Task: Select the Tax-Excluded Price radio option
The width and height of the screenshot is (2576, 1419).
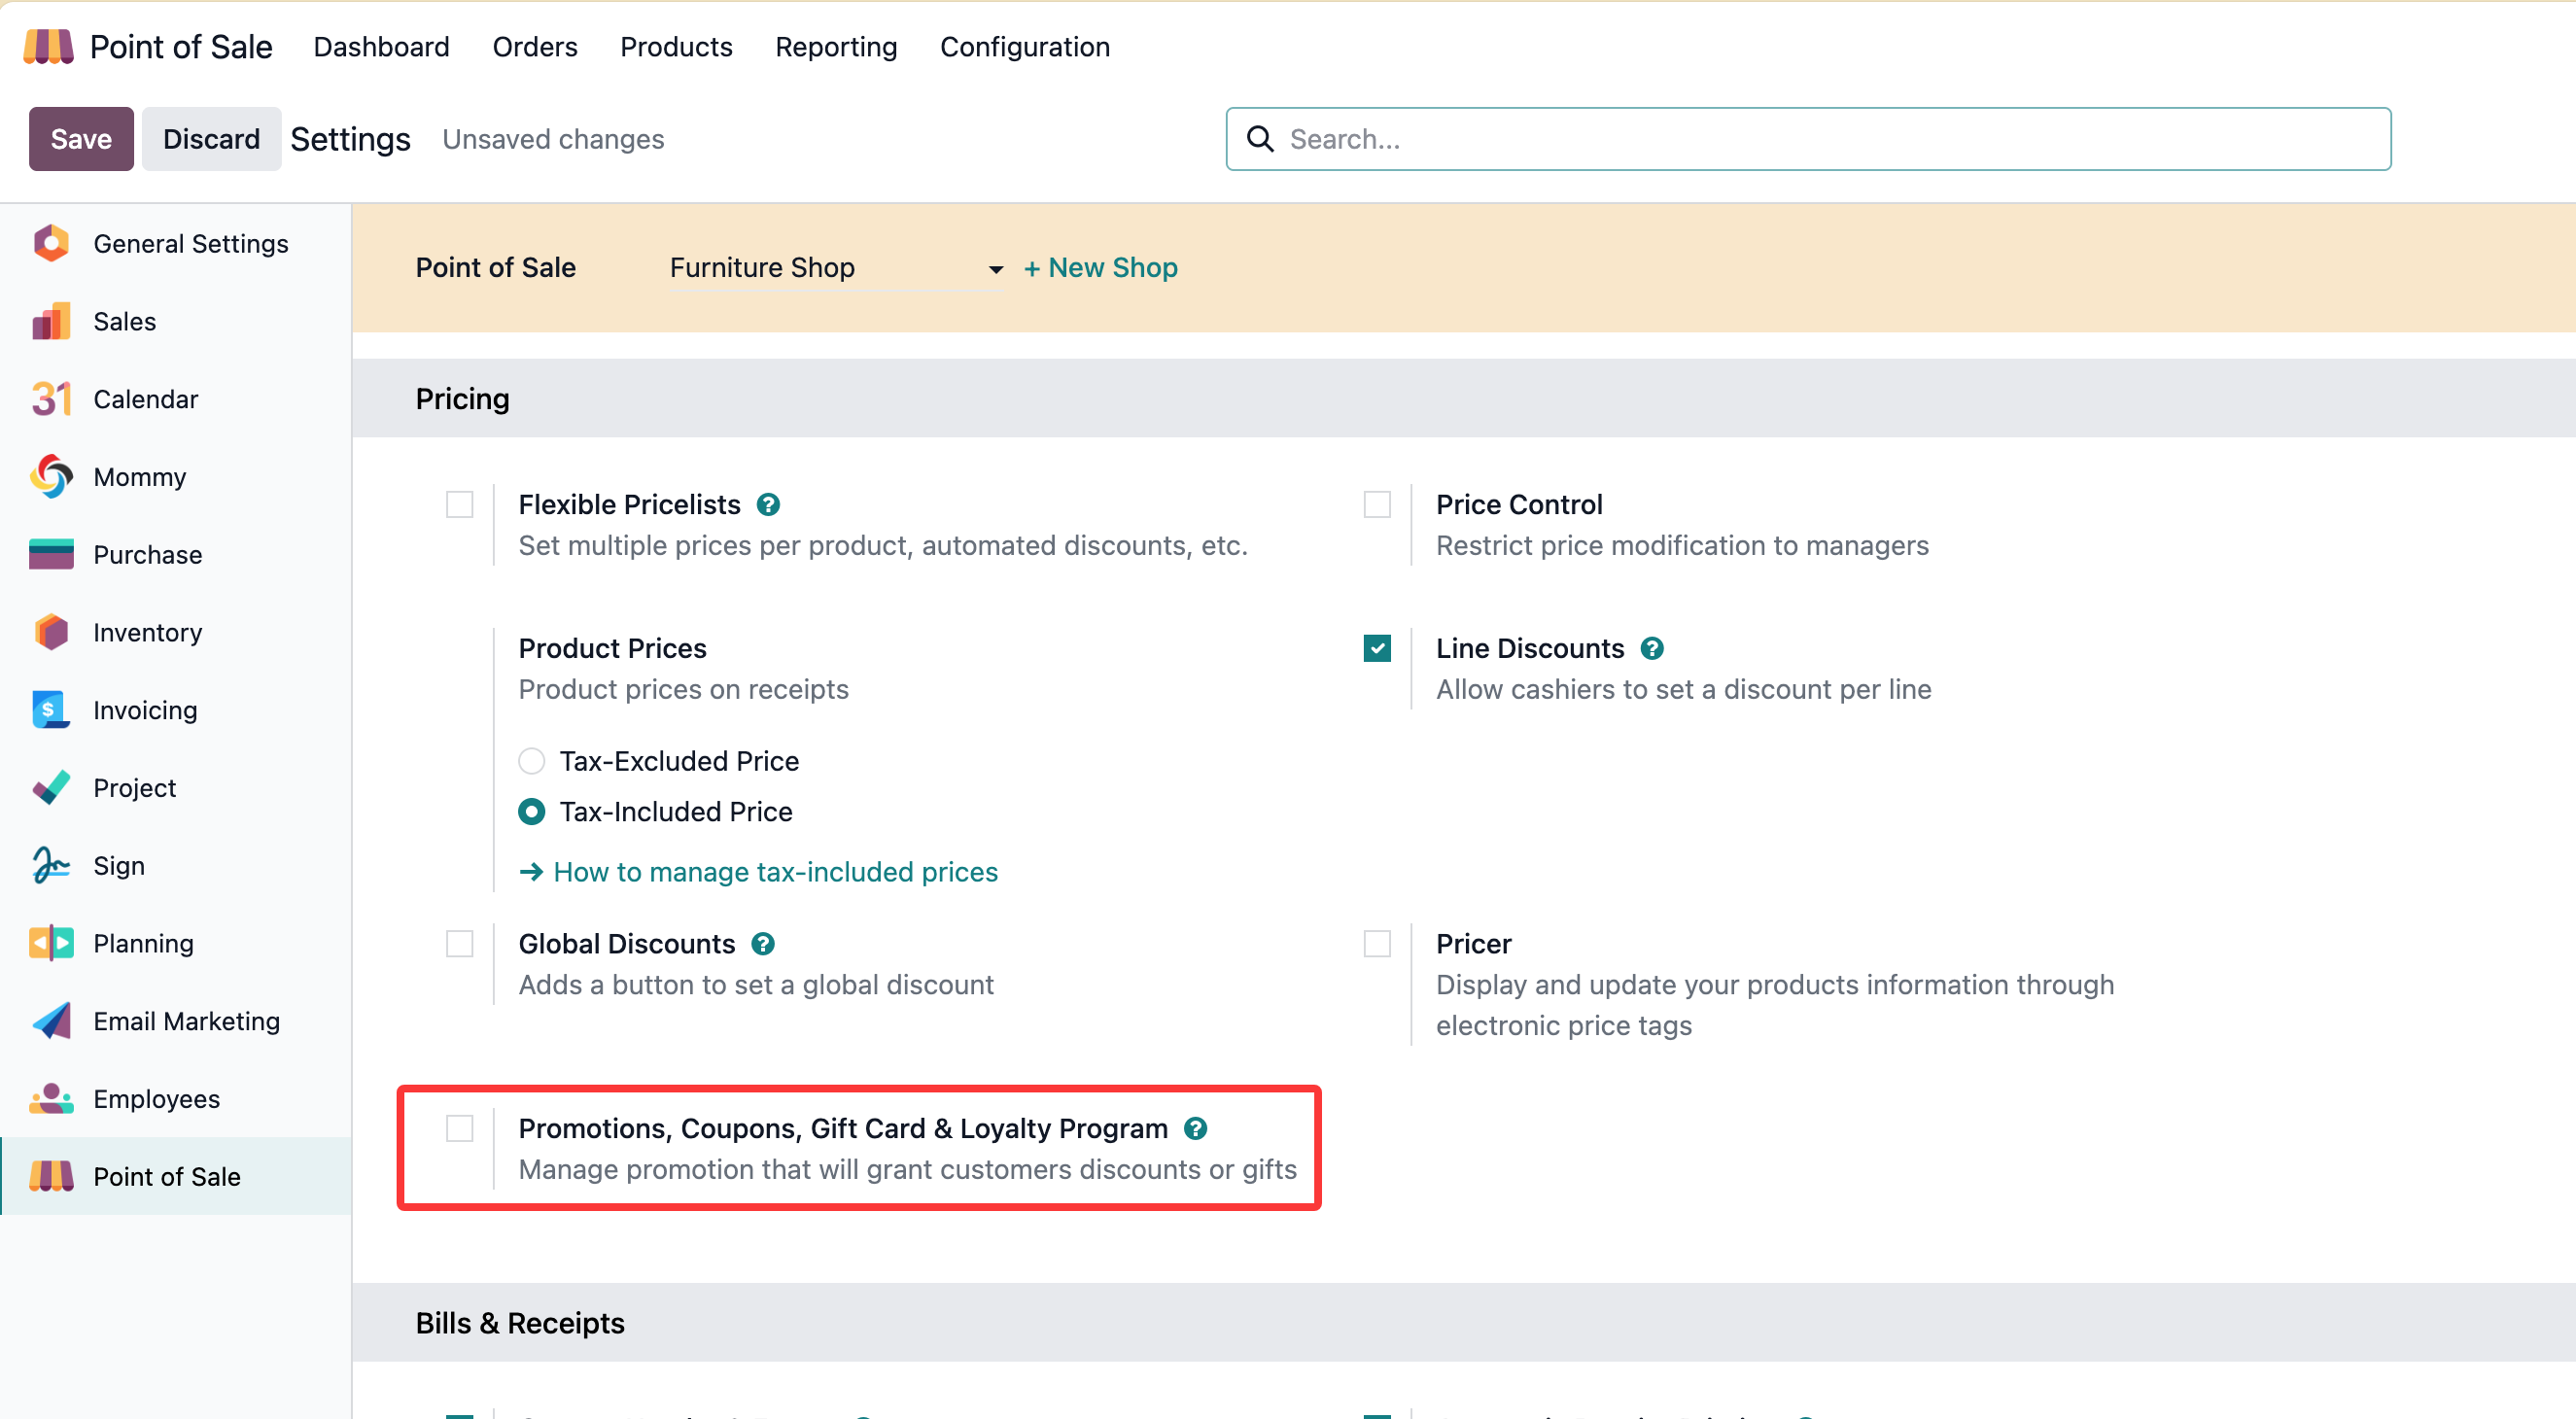Action: coord(532,761)
